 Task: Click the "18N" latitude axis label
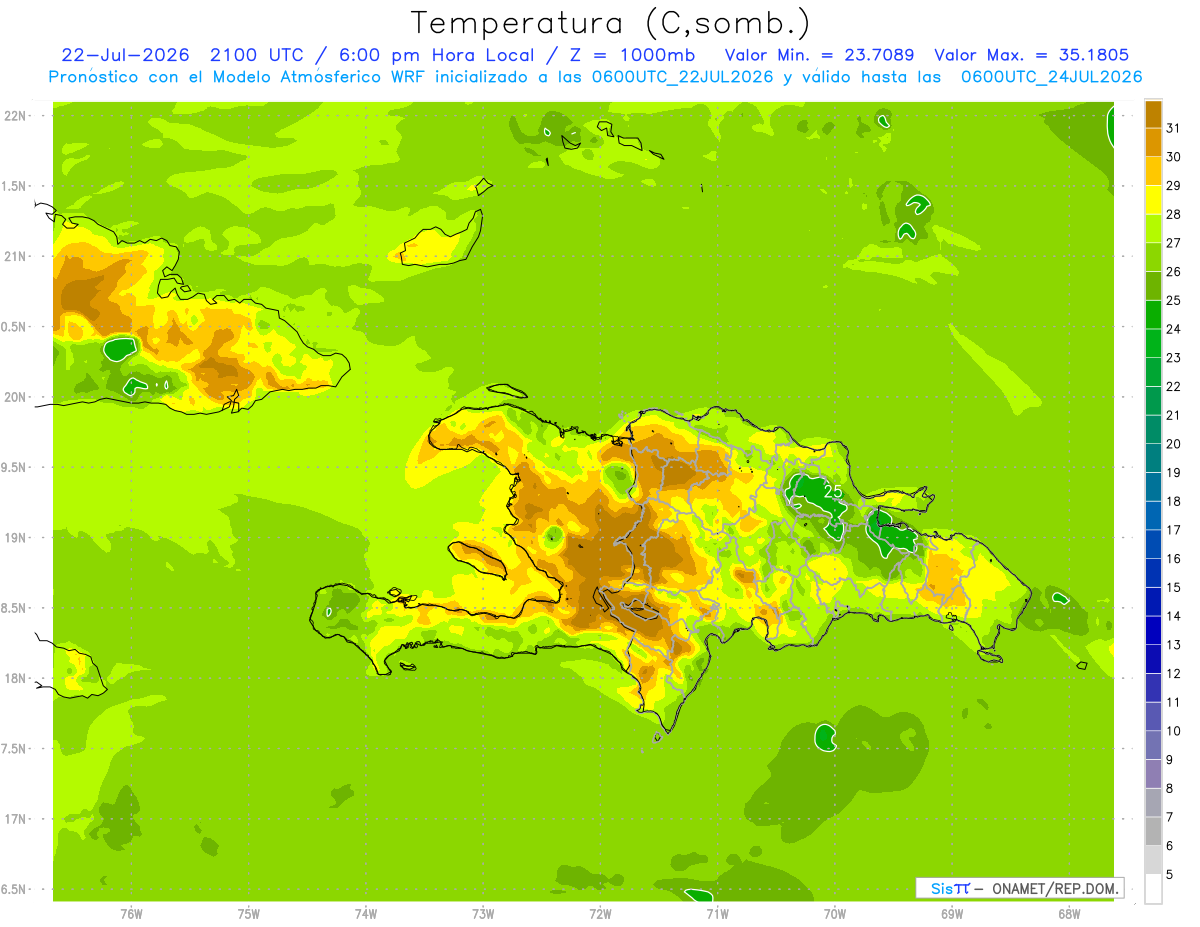point(15,679)
